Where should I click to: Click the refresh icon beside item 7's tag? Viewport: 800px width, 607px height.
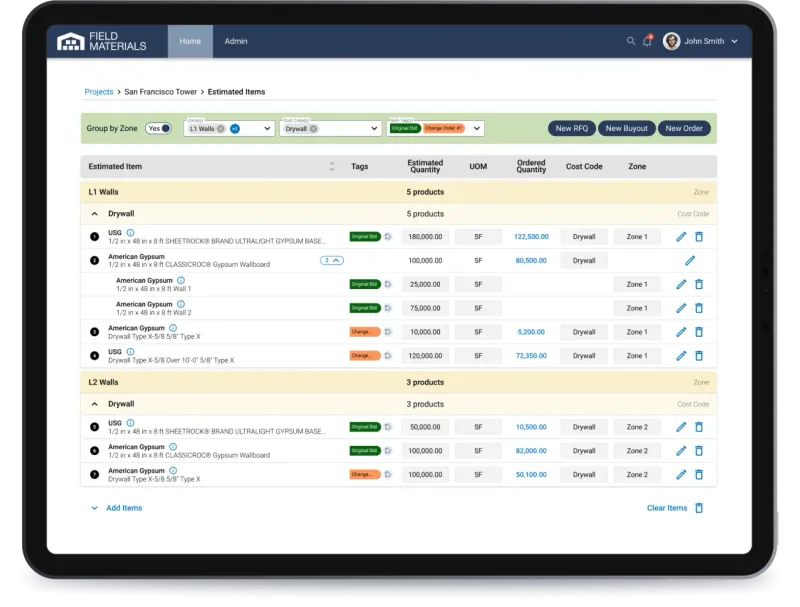[x=388, y=475]
